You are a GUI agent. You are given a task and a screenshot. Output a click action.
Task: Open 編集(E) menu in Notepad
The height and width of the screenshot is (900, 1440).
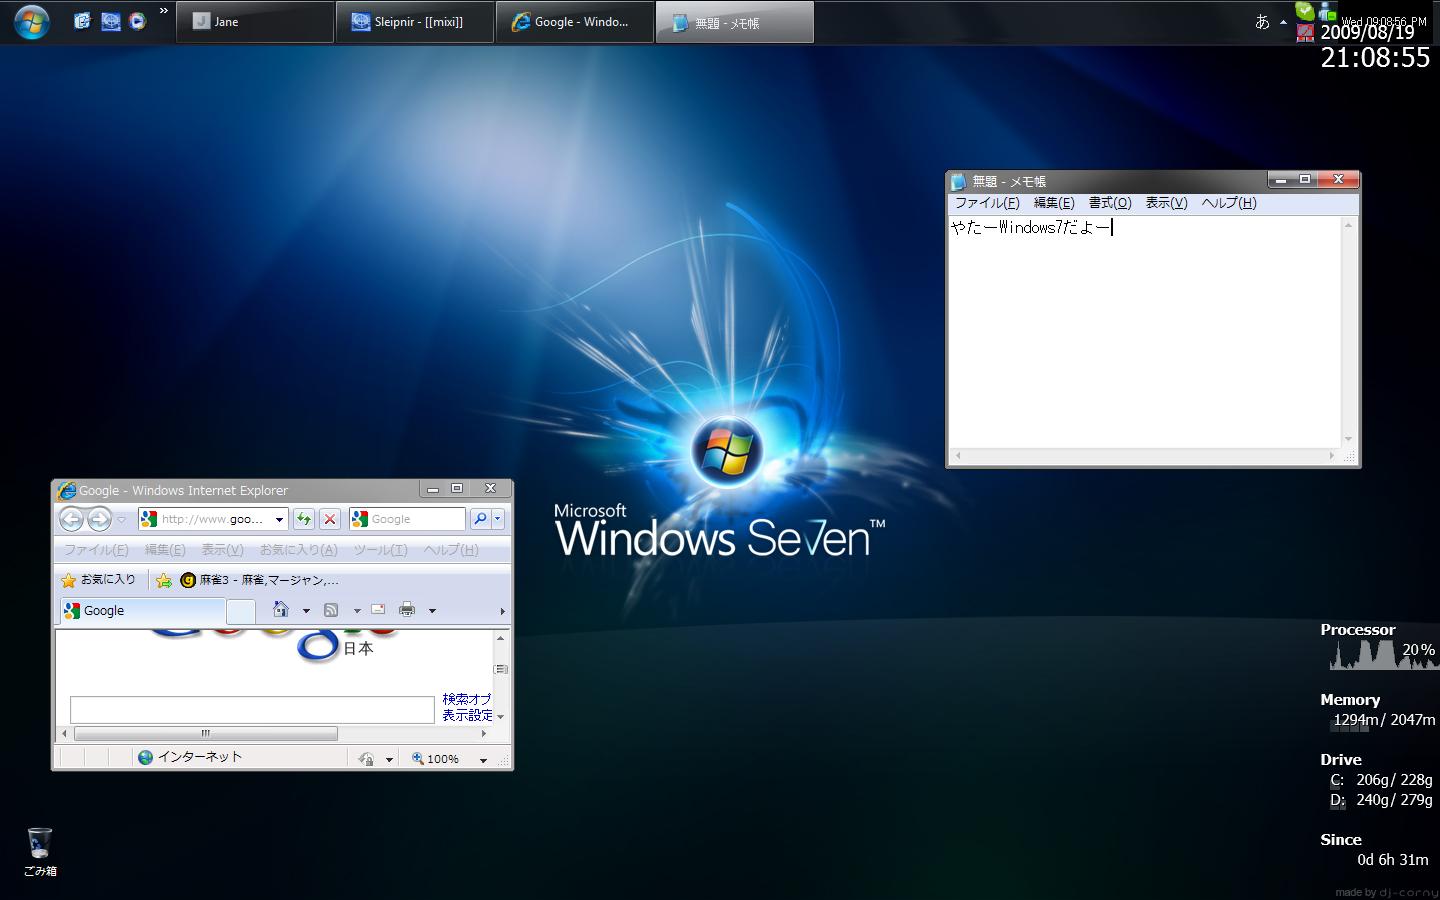point(1054,203)
